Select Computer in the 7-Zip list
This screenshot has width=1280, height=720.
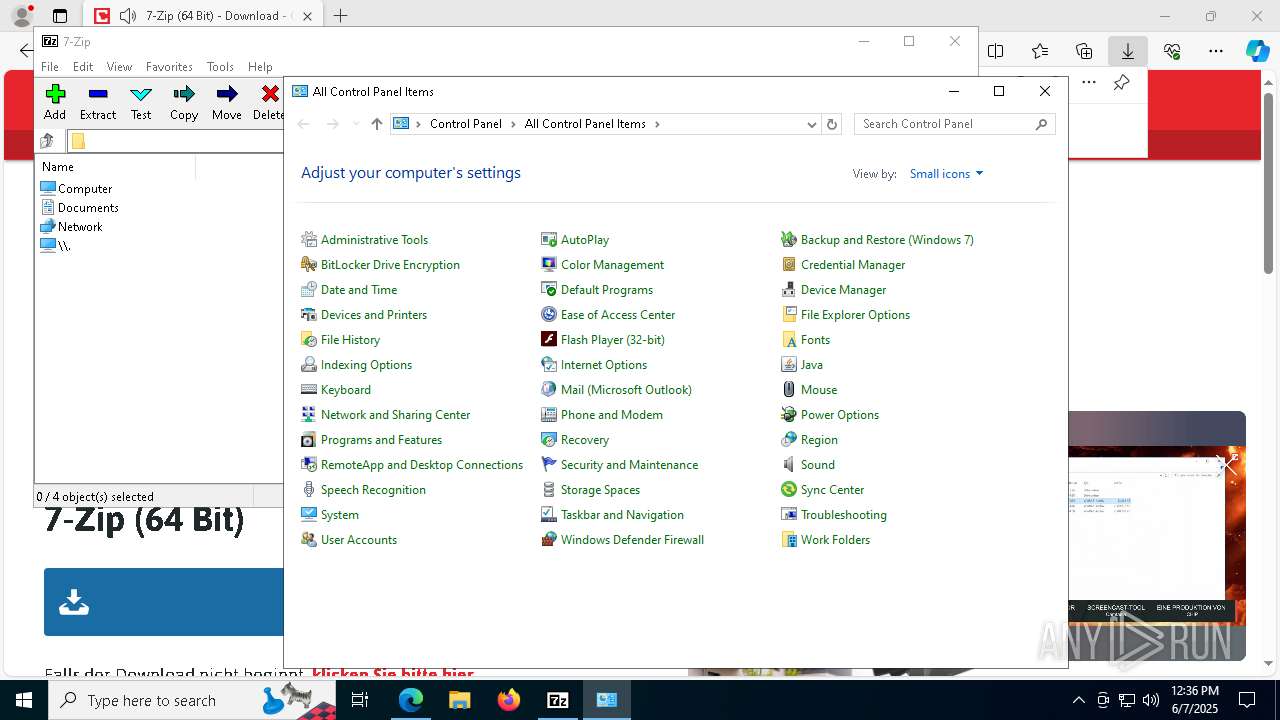click(76, 188)
